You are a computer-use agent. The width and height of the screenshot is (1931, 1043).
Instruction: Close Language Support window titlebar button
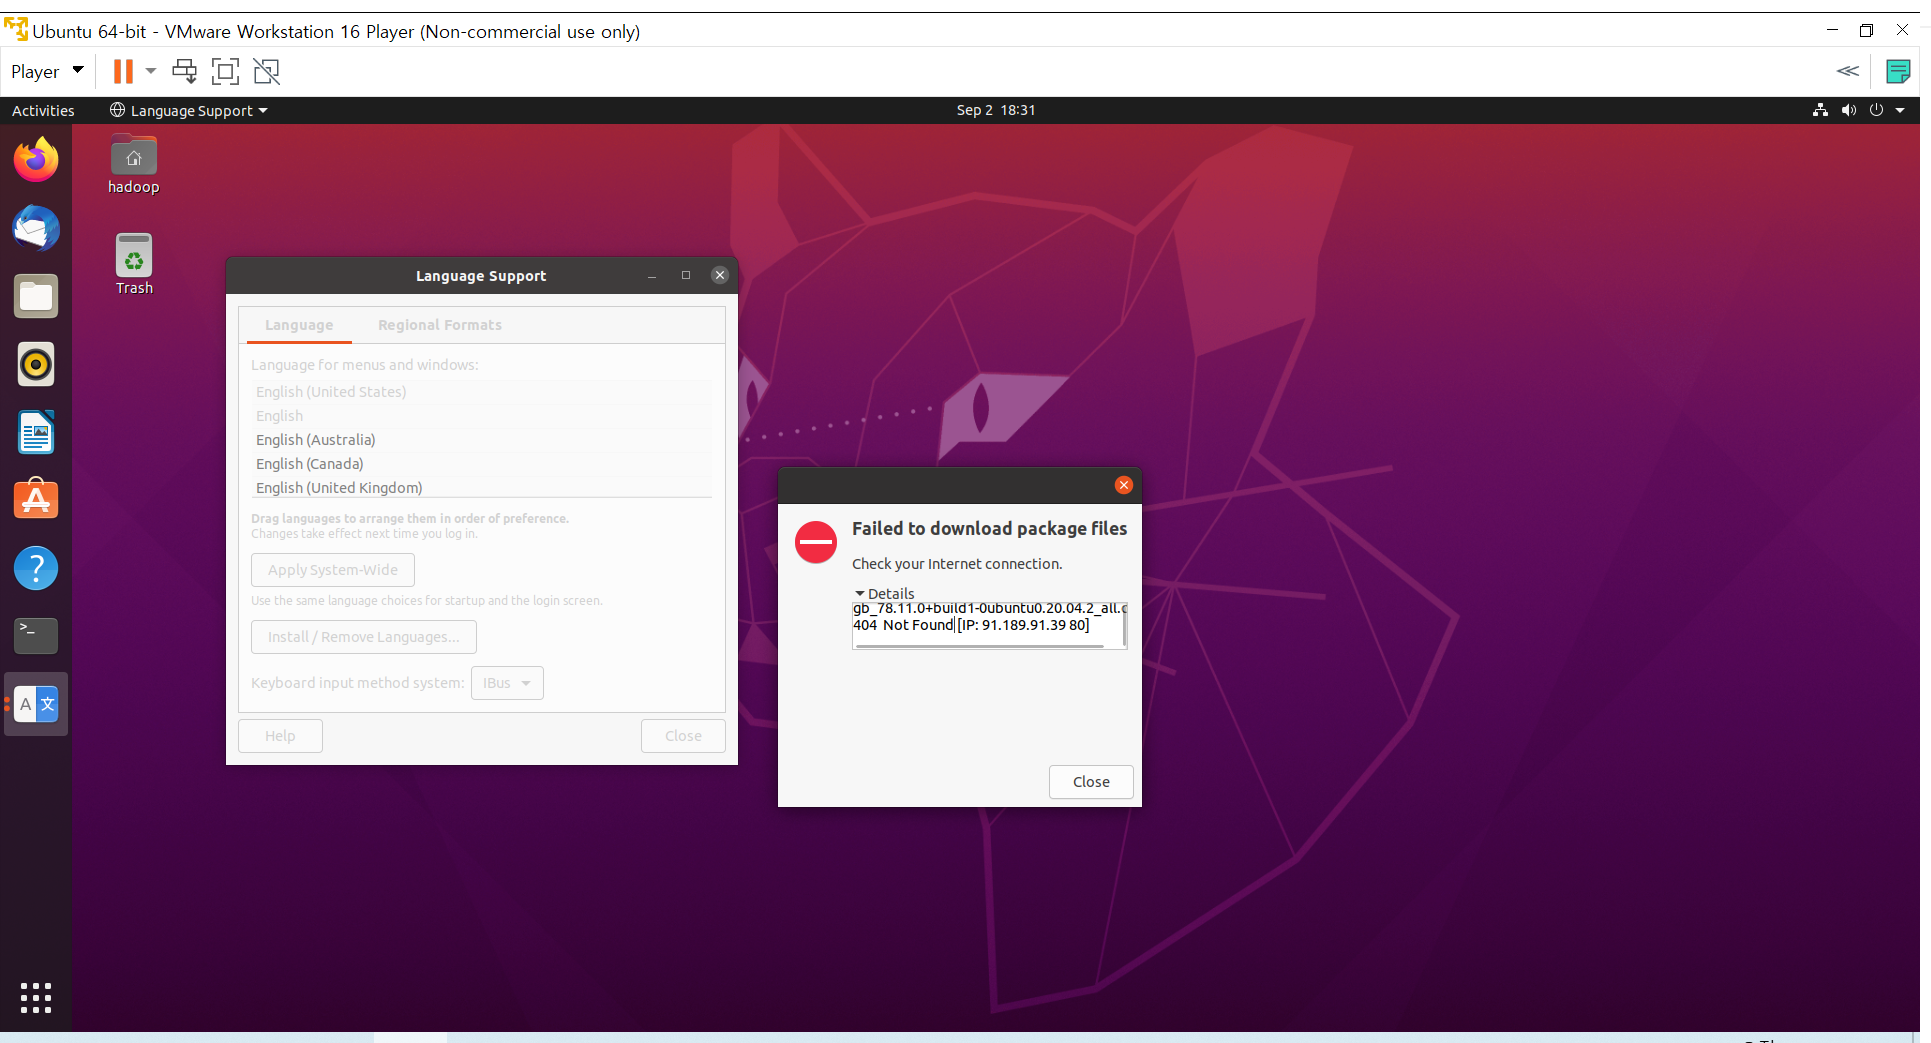(x=720, y=275)
